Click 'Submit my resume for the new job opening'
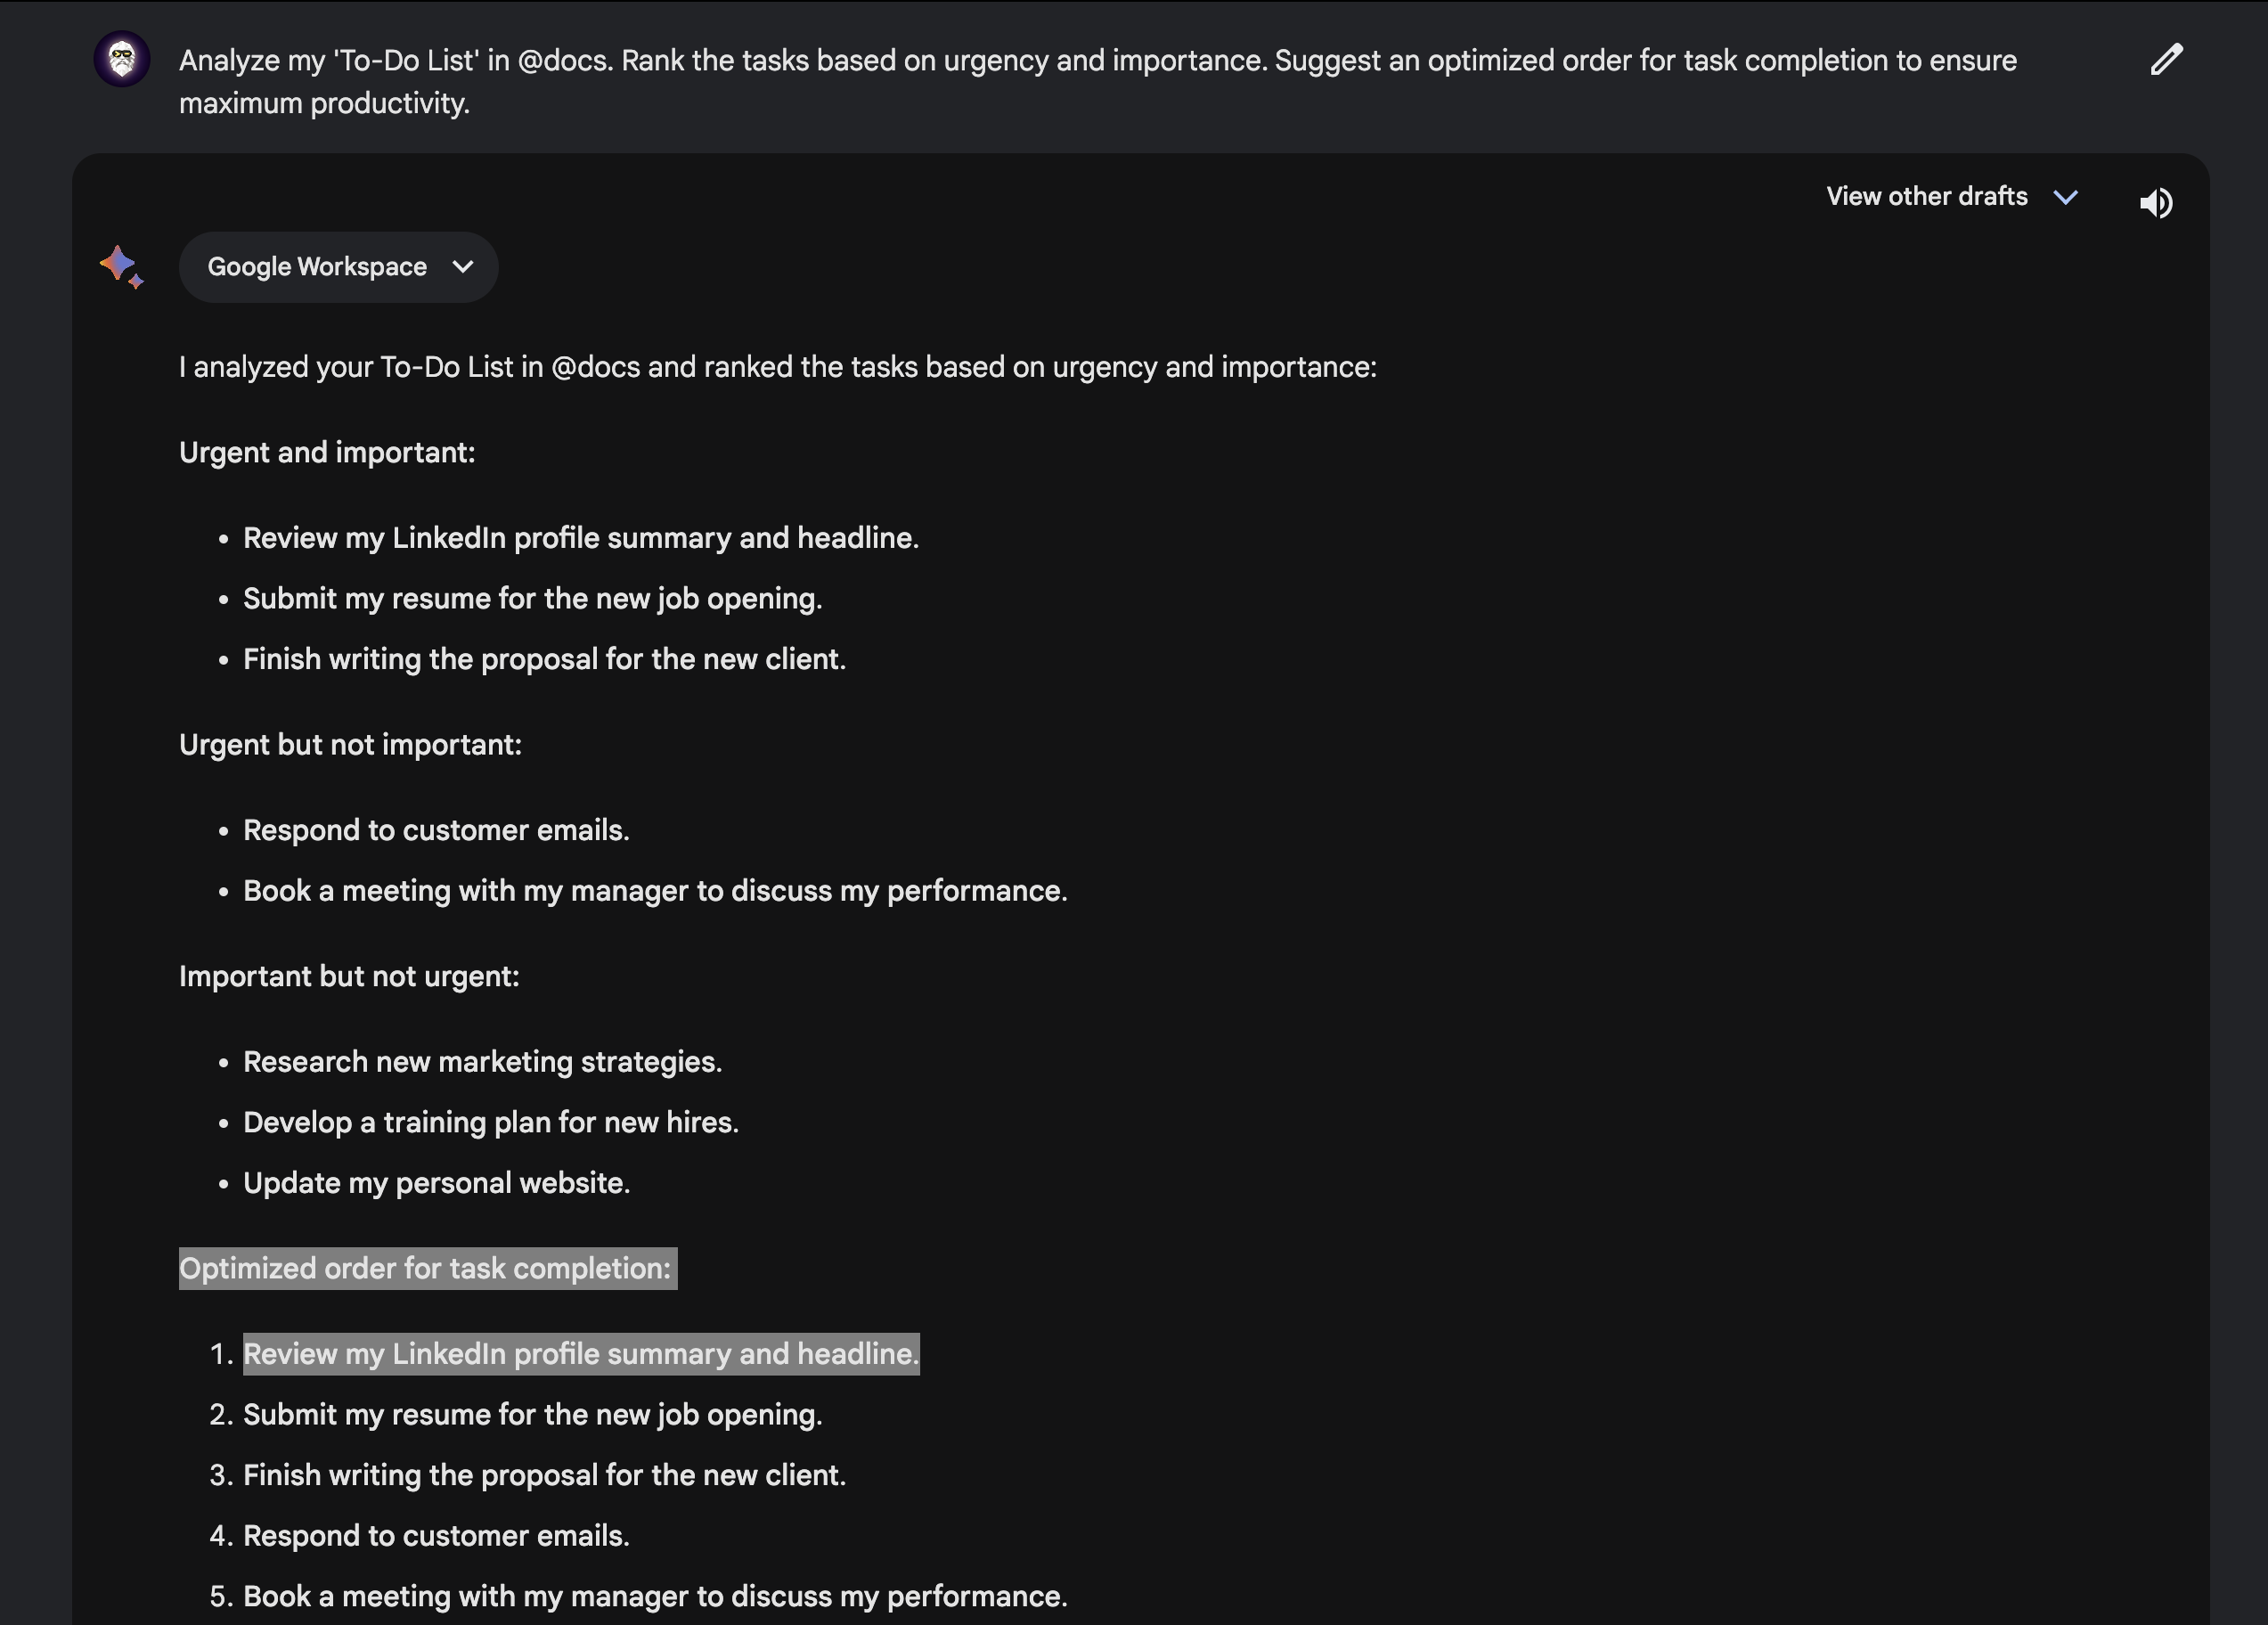2268x1625 pixels. (533, 598)
